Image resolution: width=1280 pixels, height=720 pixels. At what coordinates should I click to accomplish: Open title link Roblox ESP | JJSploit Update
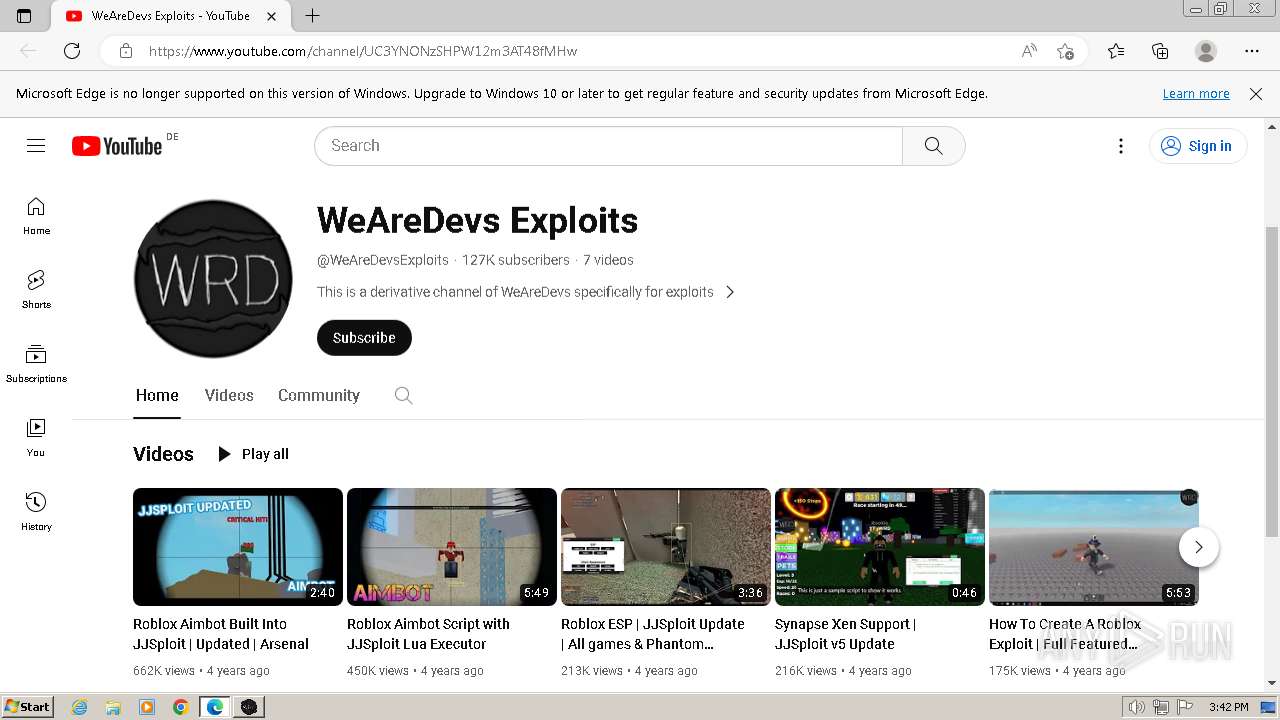(x=653, y=634)
